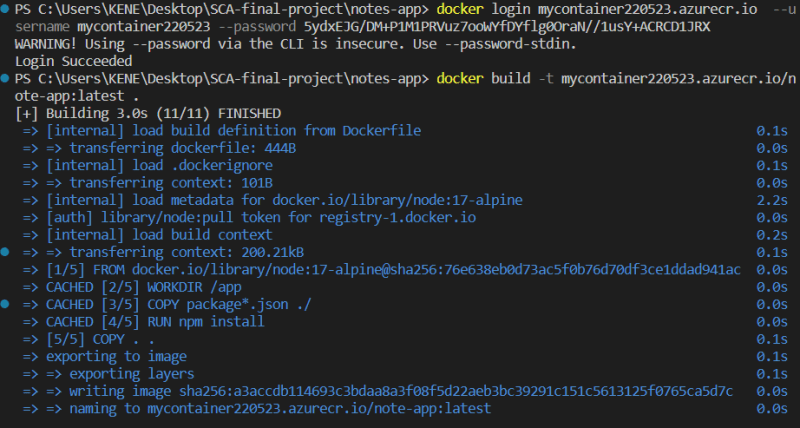Click '[internal] load build context' line
Screen dimensions: 800x428
(148, 235)
